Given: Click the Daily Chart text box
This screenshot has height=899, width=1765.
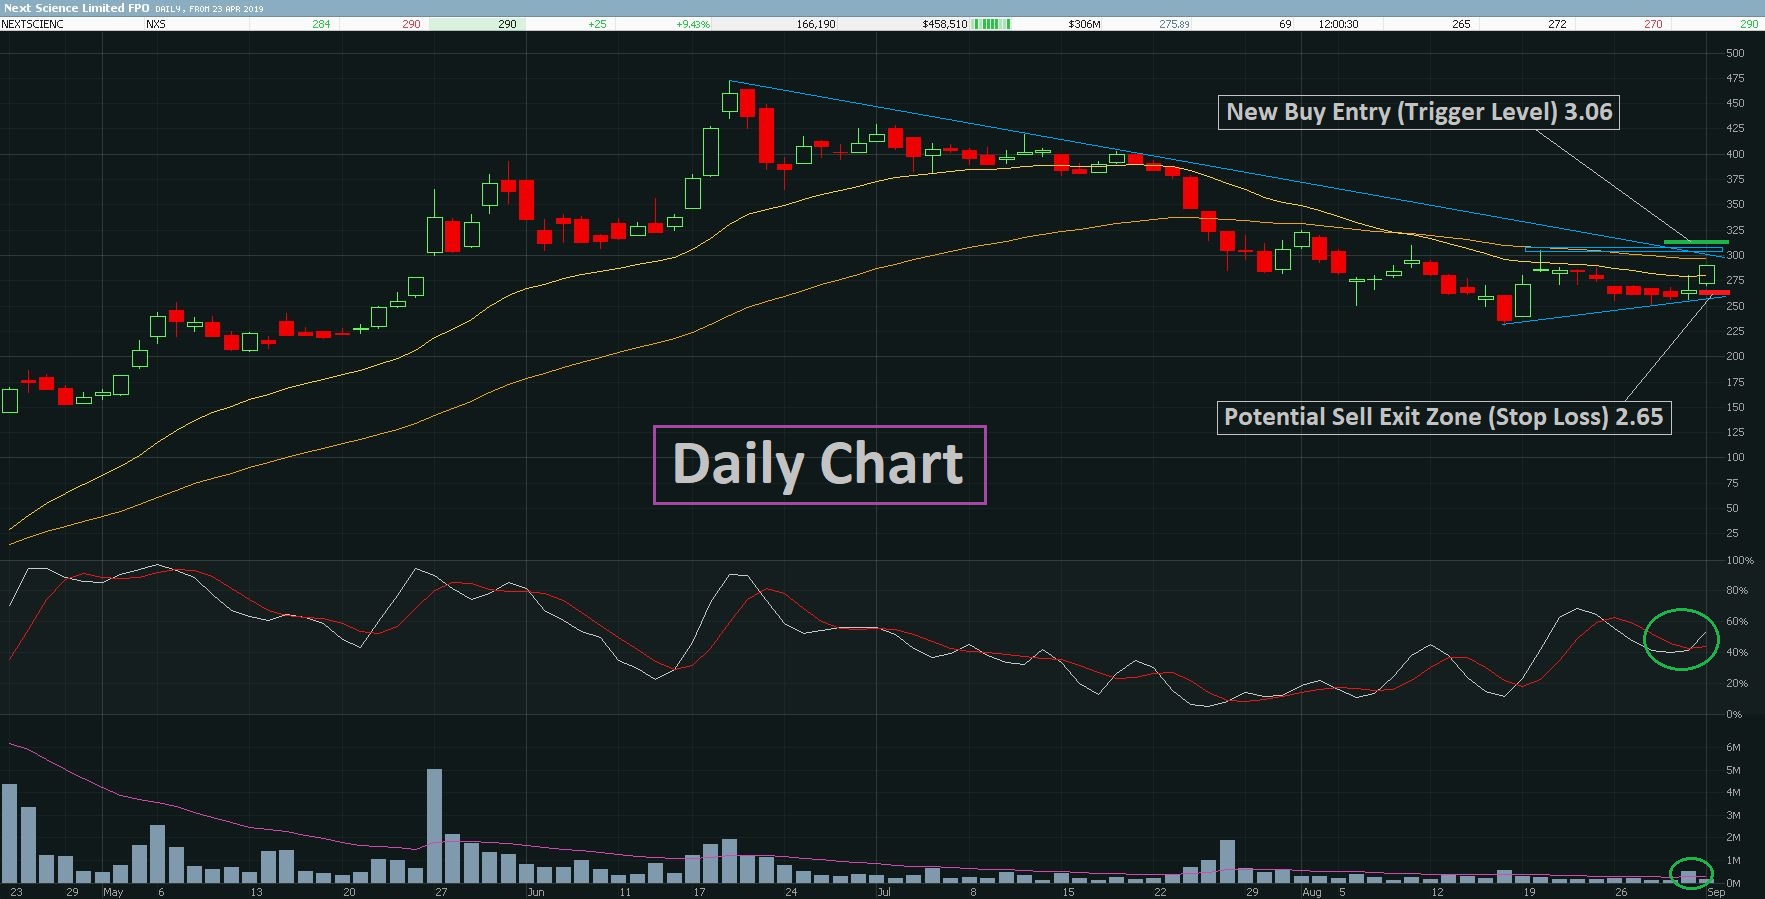Looking at the screenshot, I should tap(819, 465).
